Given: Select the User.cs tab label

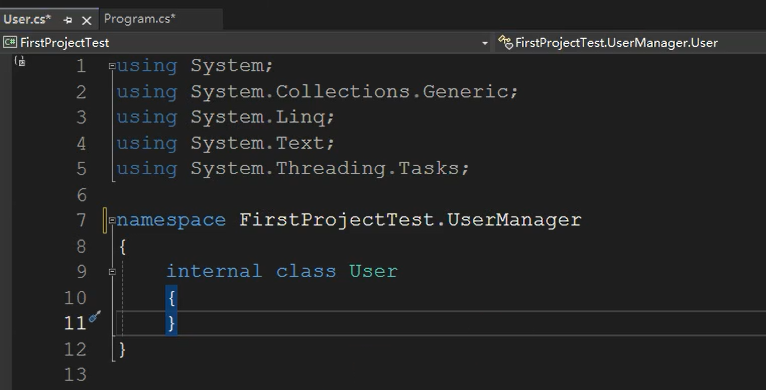Looking at the screenshot, I should pos(27,20).
